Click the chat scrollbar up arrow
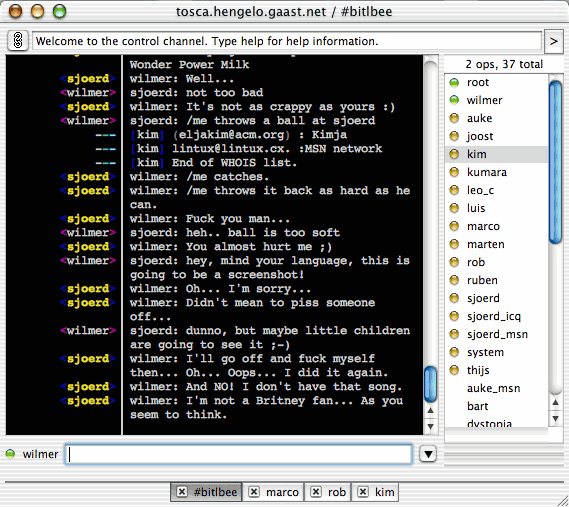The image size is (569, 507). [430, 410]
